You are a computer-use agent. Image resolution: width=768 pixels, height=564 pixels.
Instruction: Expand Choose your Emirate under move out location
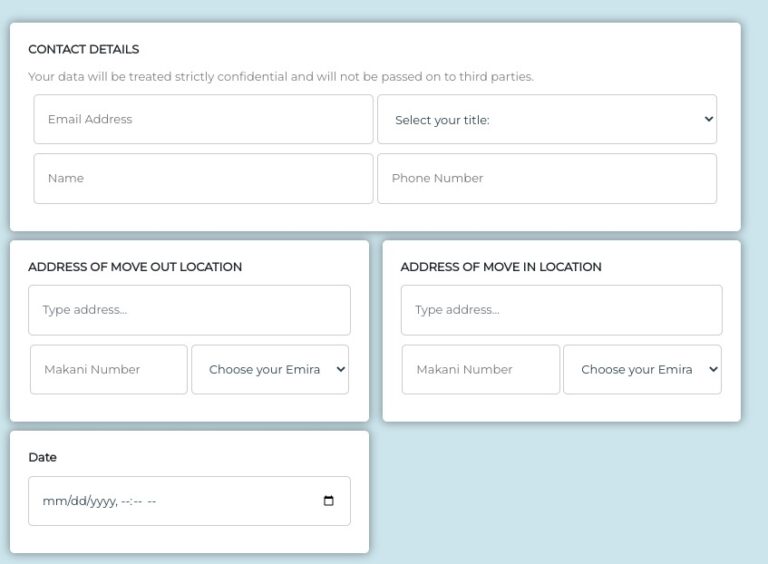(270, 370)
